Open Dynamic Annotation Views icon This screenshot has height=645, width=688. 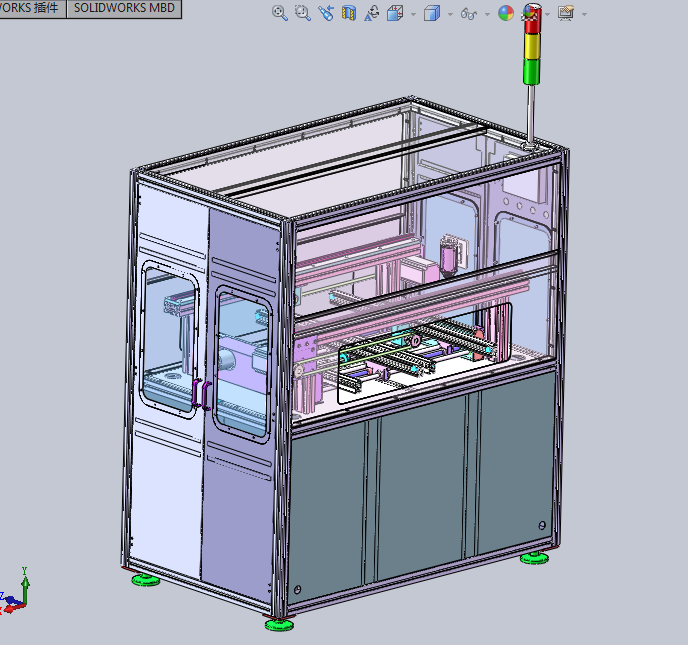(372, 13)
